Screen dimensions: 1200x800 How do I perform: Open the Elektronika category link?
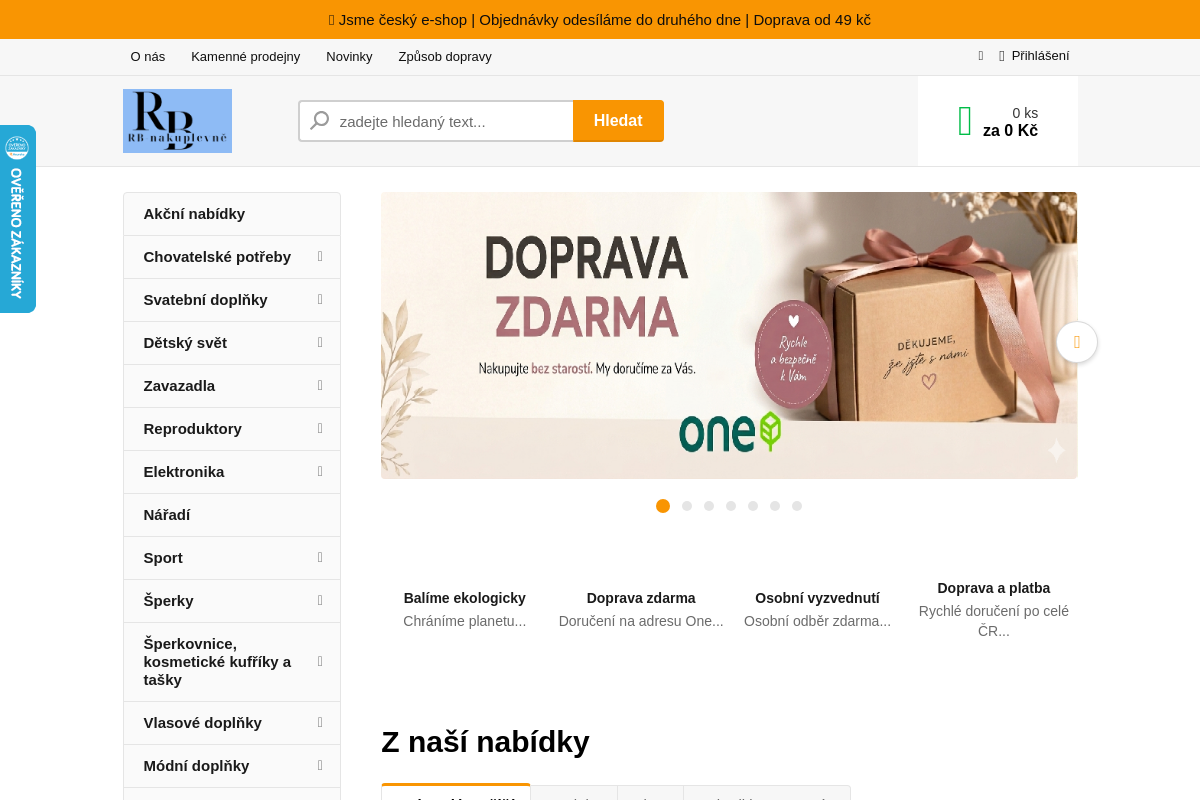(x=184, y=472)
